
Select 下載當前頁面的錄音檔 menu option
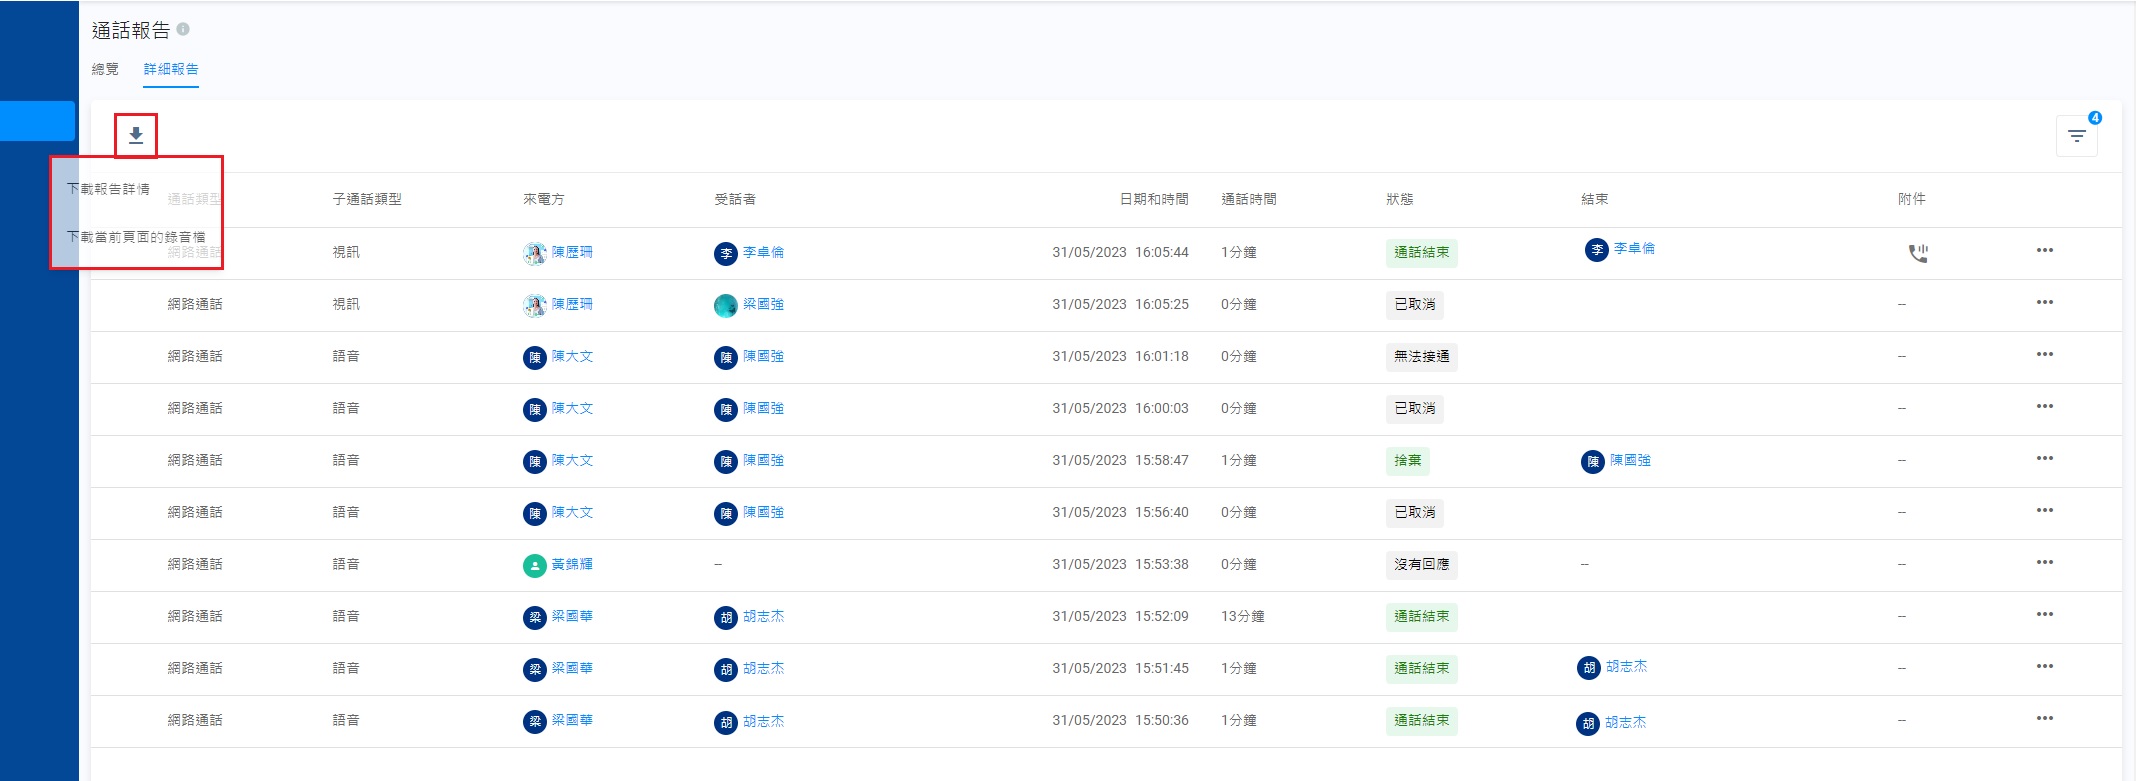[x=136, y=237]
